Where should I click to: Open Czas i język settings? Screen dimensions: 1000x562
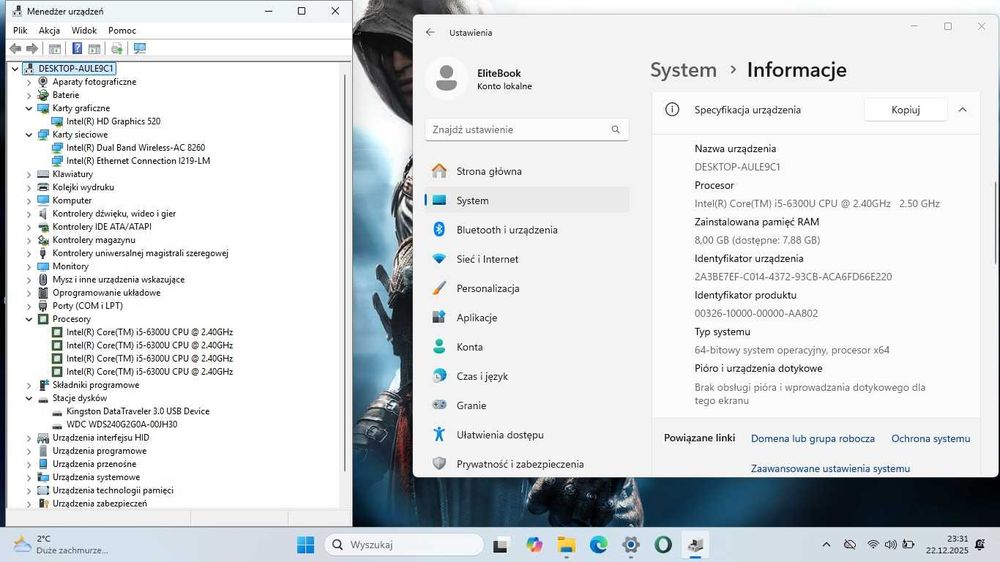[527, 376]
